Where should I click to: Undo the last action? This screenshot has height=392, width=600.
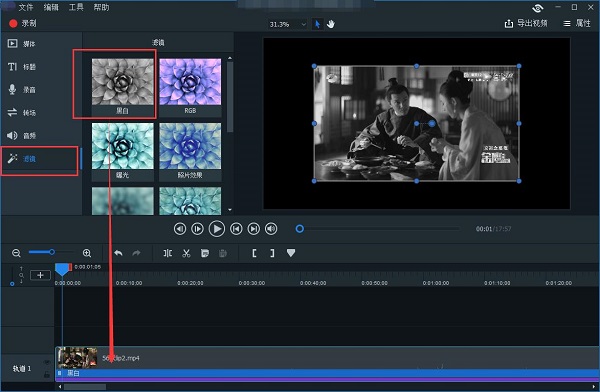[118, 253]
